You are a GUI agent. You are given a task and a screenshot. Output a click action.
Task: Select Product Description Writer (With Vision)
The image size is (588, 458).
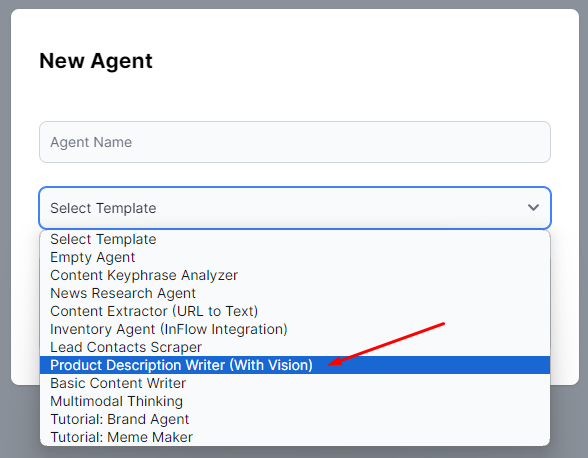295,365
